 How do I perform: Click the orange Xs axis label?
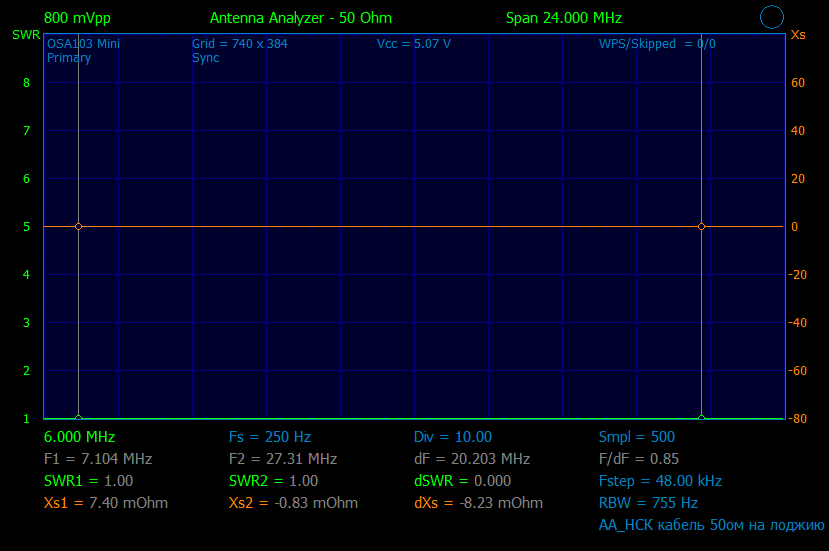tap(798, 35)
